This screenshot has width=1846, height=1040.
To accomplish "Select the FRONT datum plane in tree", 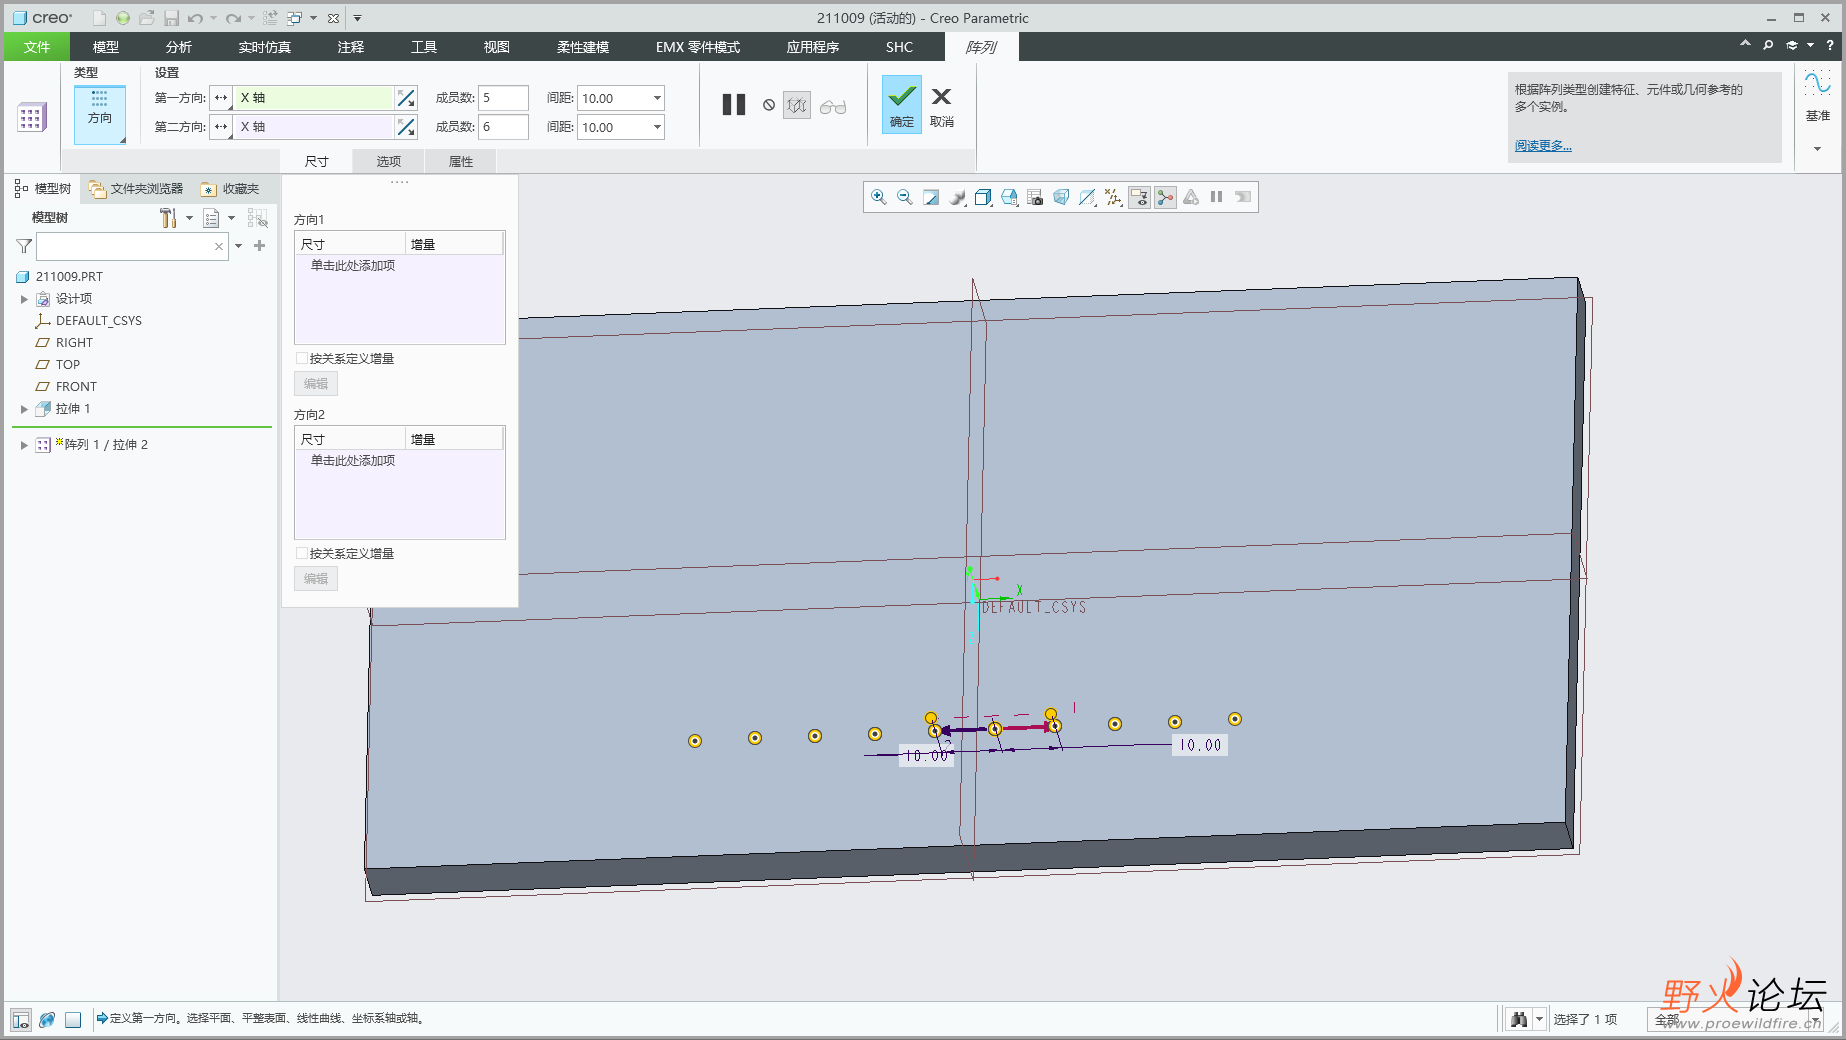I will 76,387.
